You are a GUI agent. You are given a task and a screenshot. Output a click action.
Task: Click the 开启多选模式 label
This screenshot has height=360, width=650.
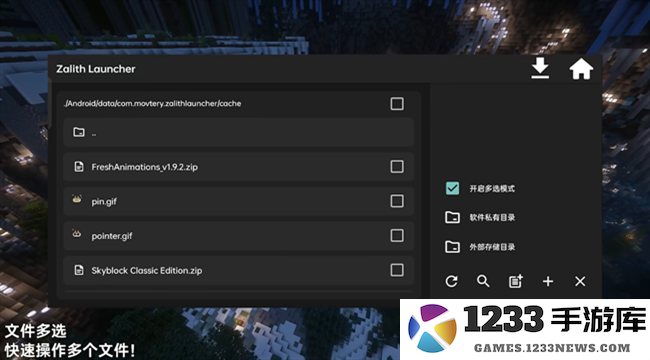point(492,189)
